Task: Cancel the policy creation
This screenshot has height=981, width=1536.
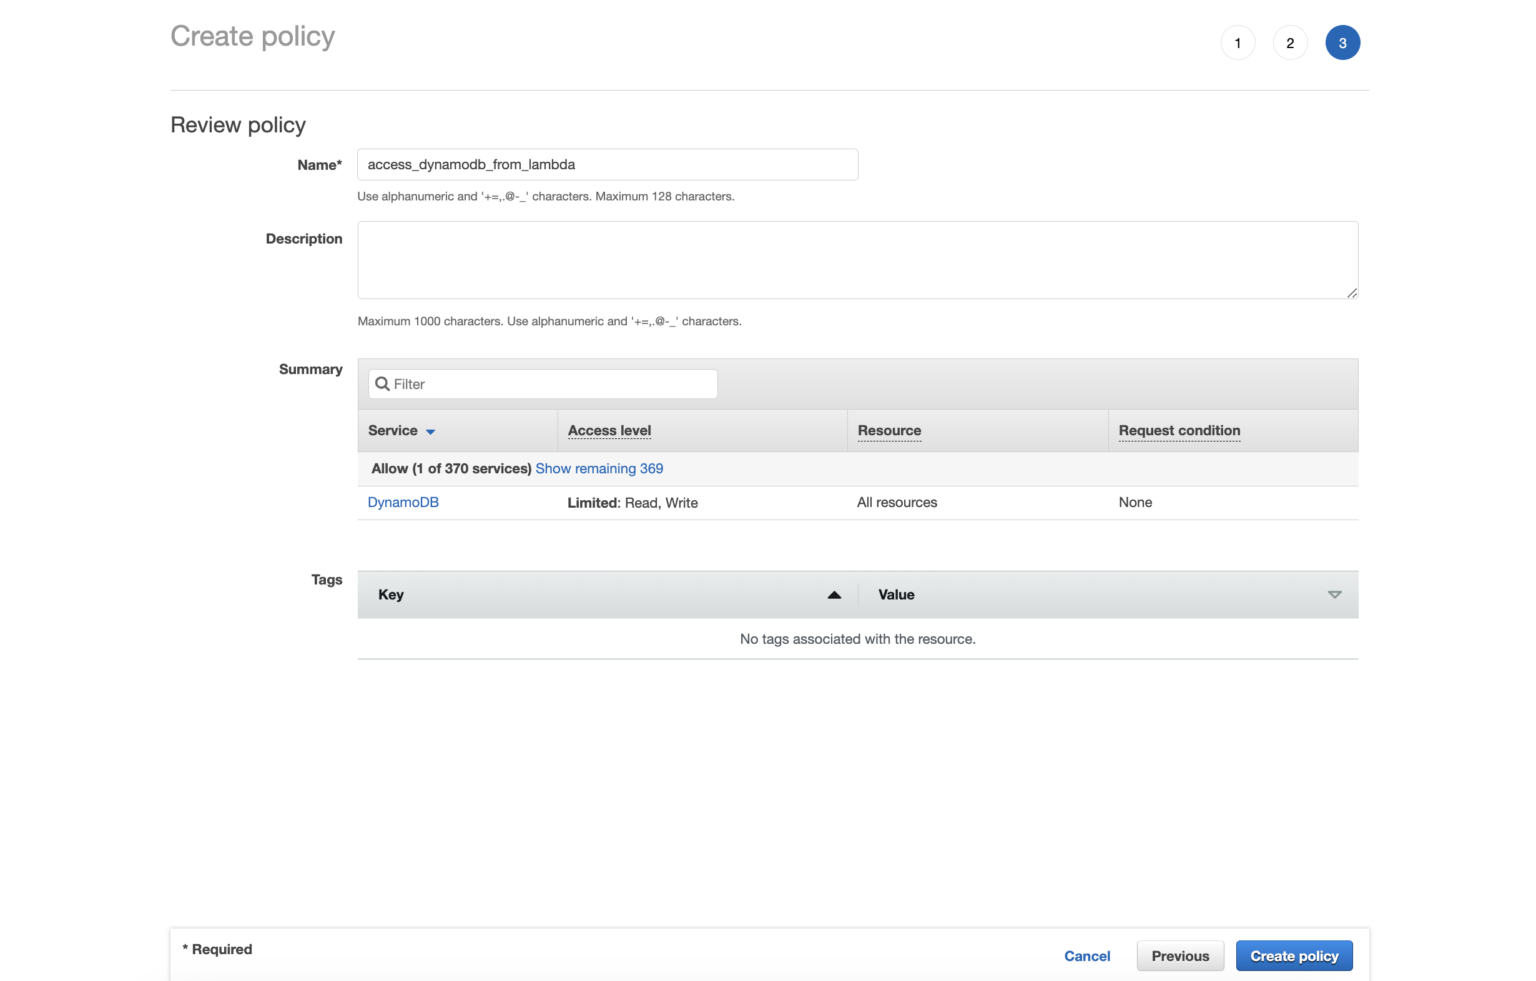Action: (1087, 956)
